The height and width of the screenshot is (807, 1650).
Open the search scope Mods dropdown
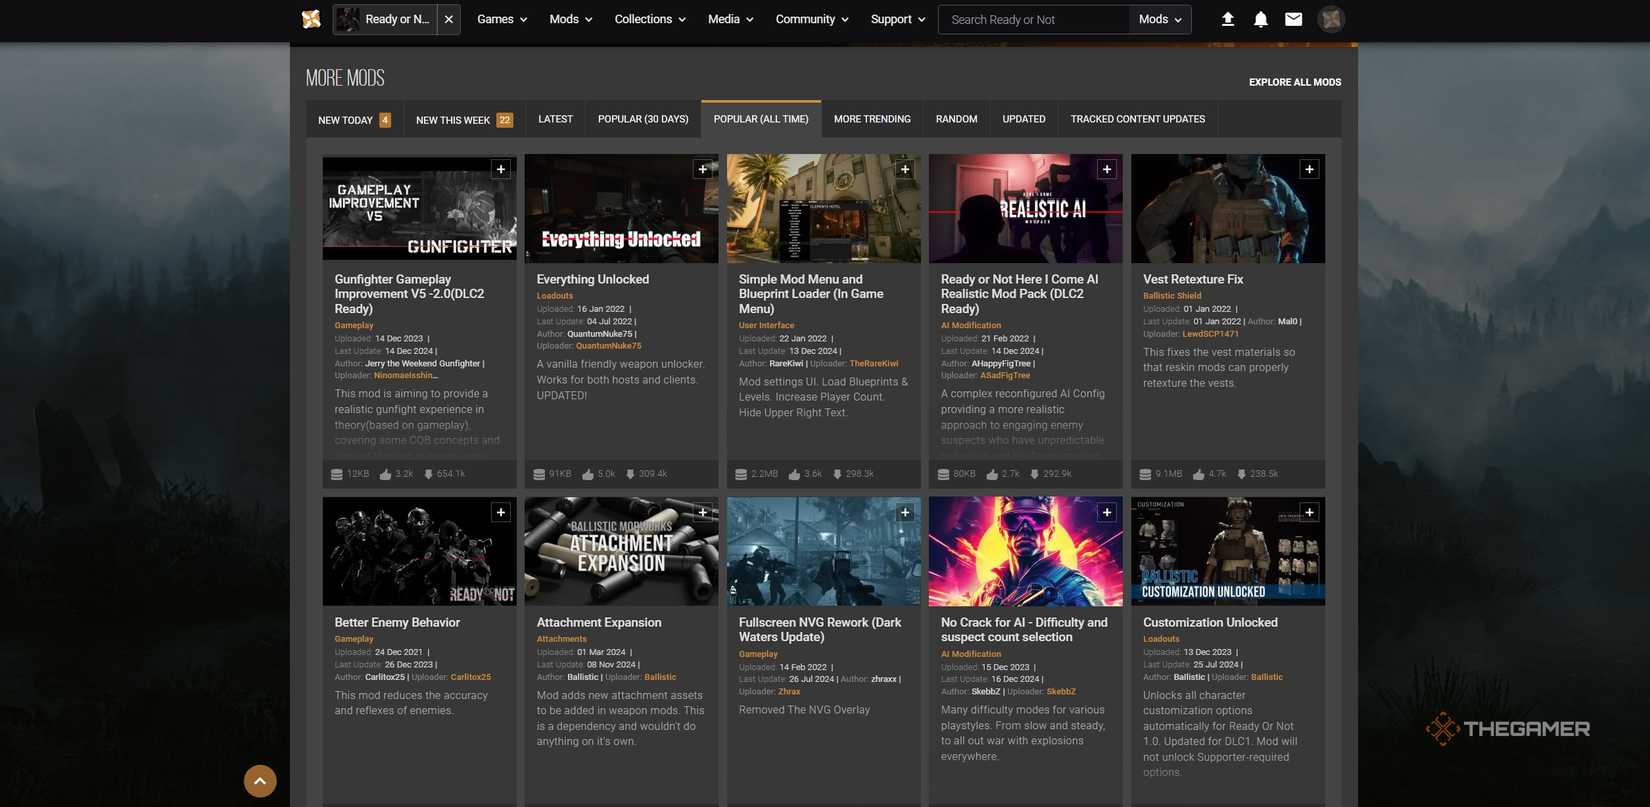1160,19
